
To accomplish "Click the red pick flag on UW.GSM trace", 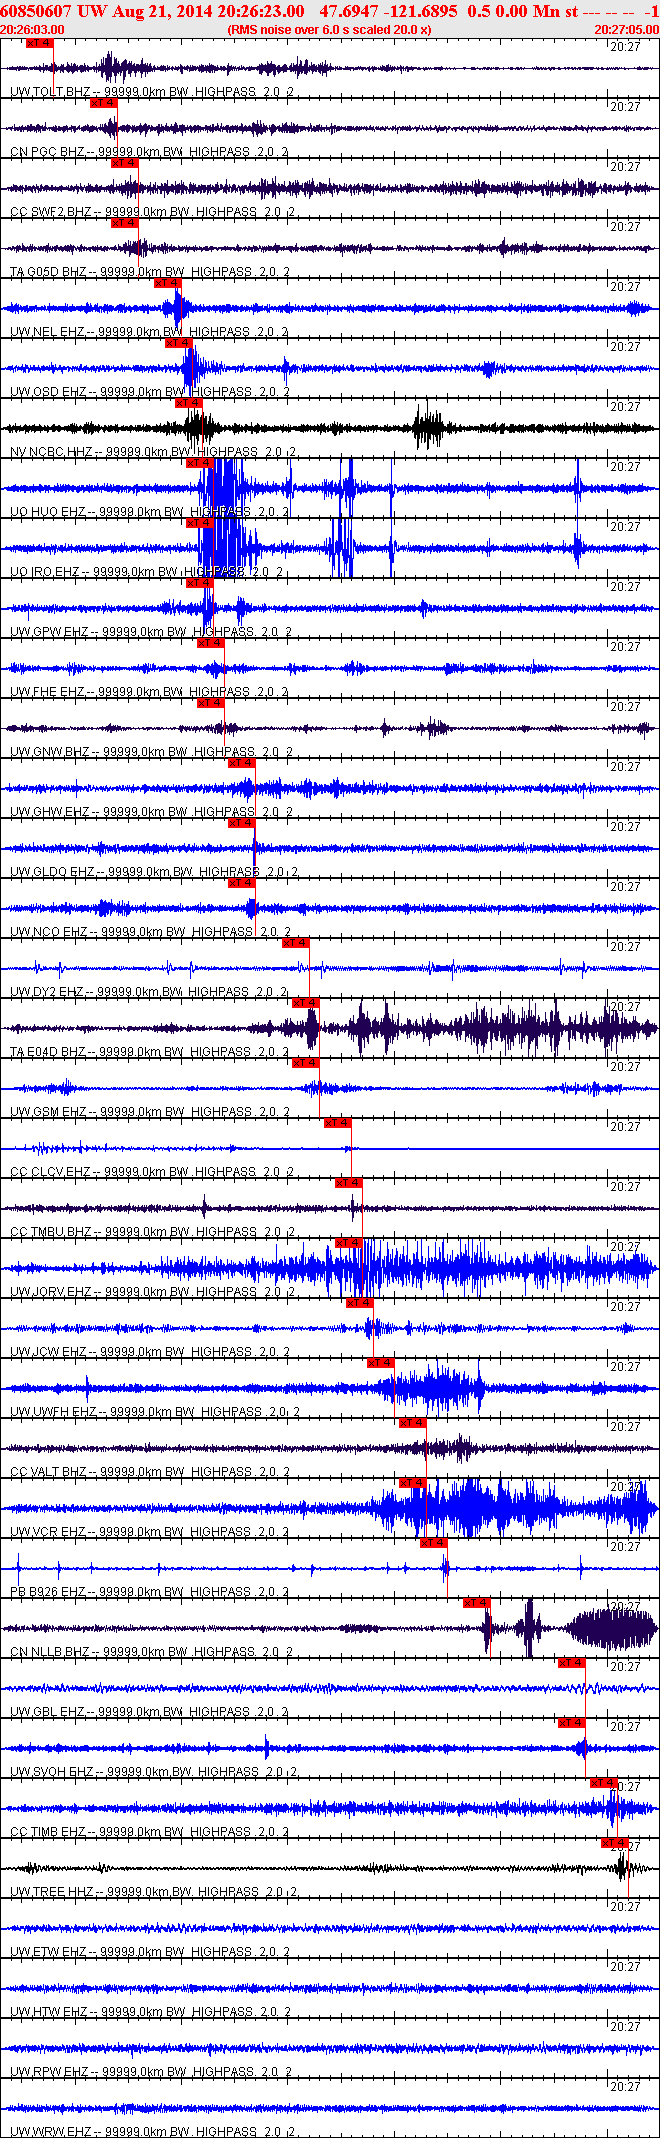I will point(307,1063).
